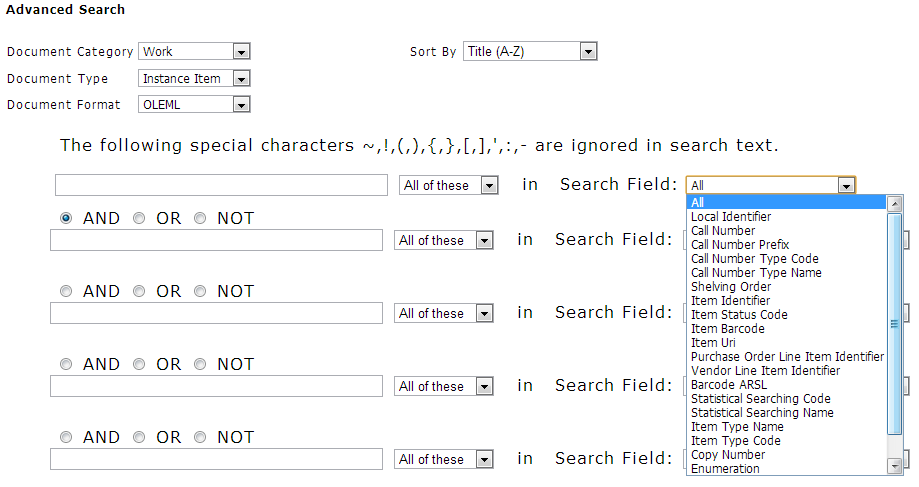Screen dimensions: 919x487
Task: Select Local Identifier option
Action: click(x=731, y=217)
